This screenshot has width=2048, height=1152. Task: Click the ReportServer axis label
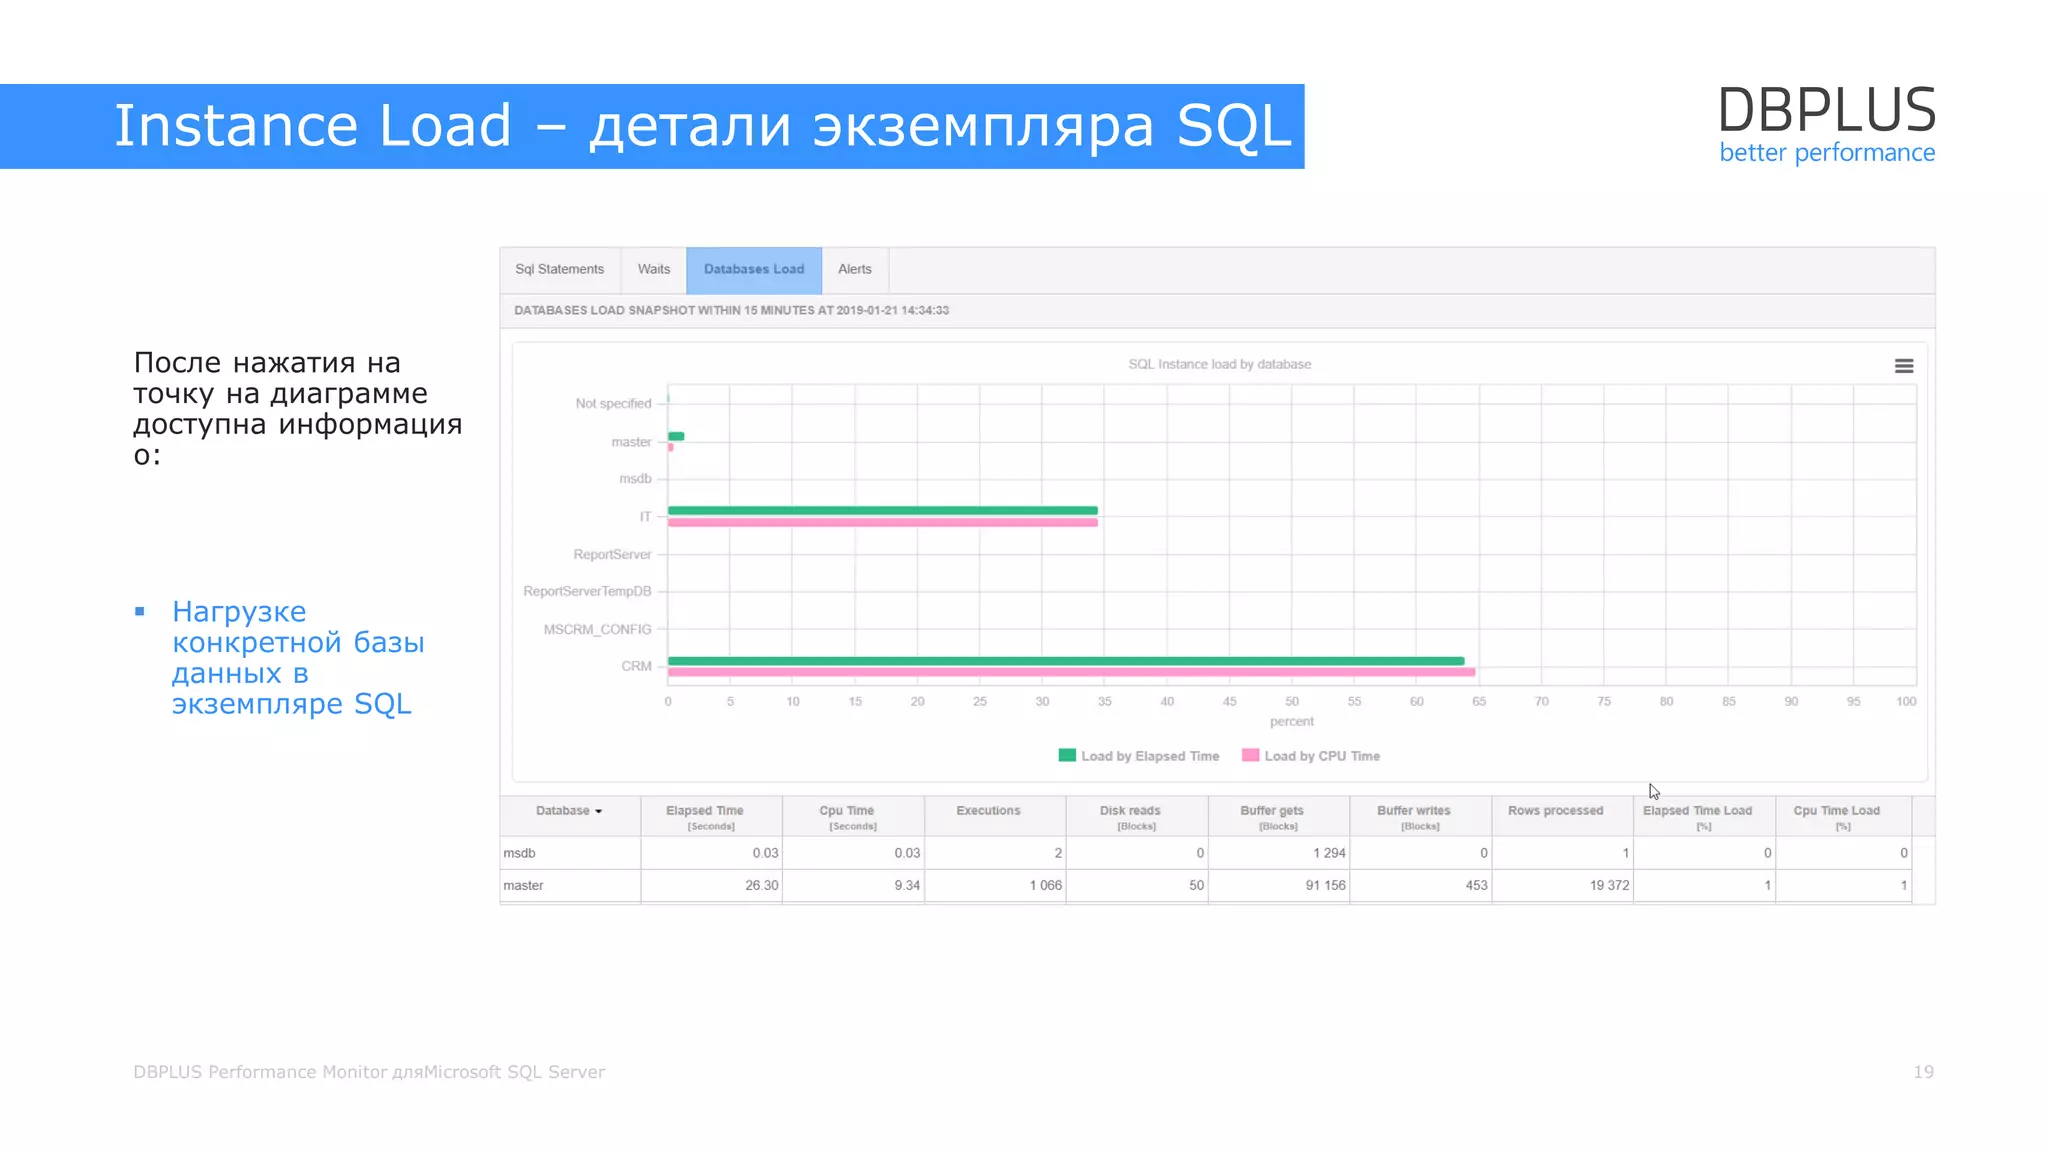click(x=612, y=554)
